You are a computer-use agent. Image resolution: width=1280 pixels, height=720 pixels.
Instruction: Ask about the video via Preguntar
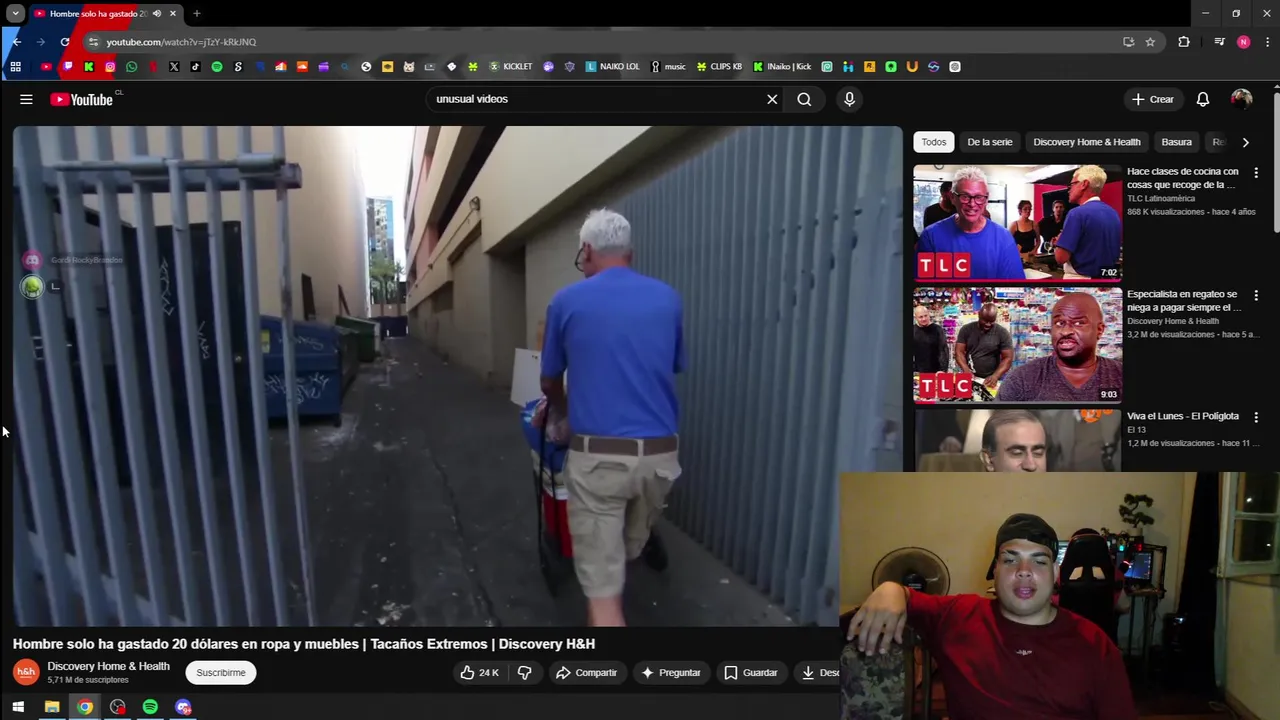pos(670,673)
